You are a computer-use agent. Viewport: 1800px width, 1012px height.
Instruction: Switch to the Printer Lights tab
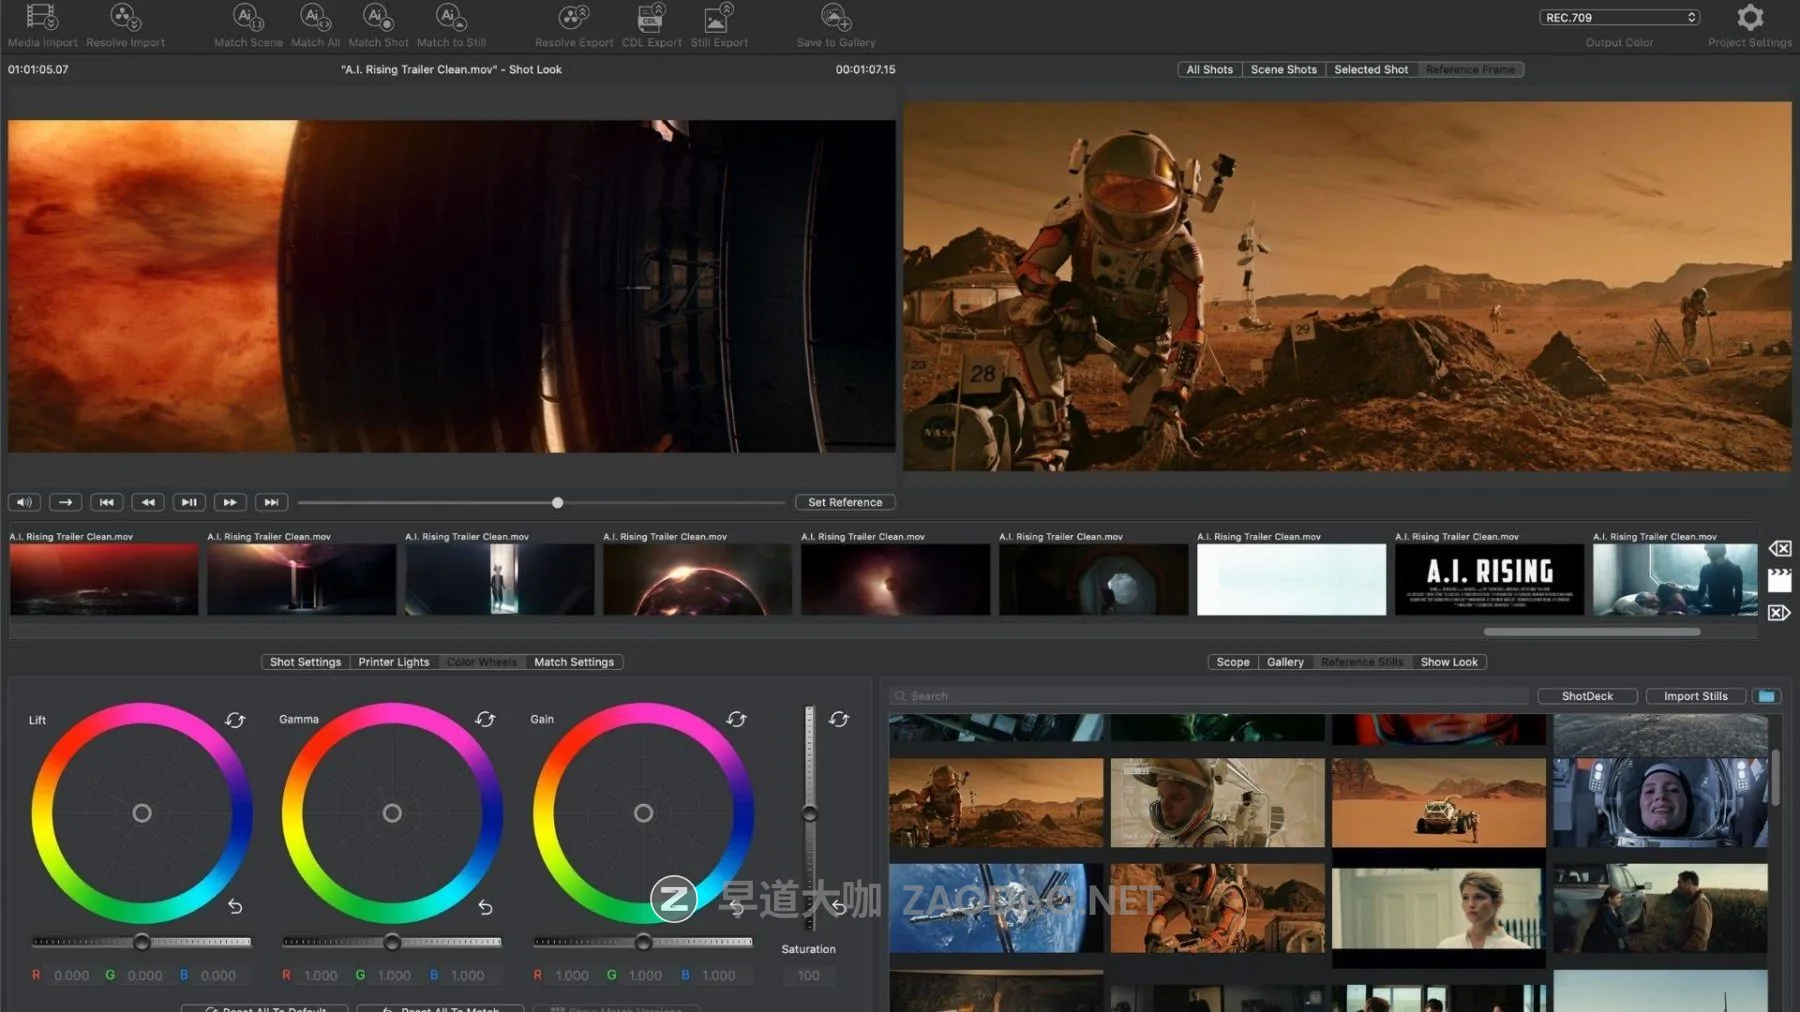tap(393, 662)
